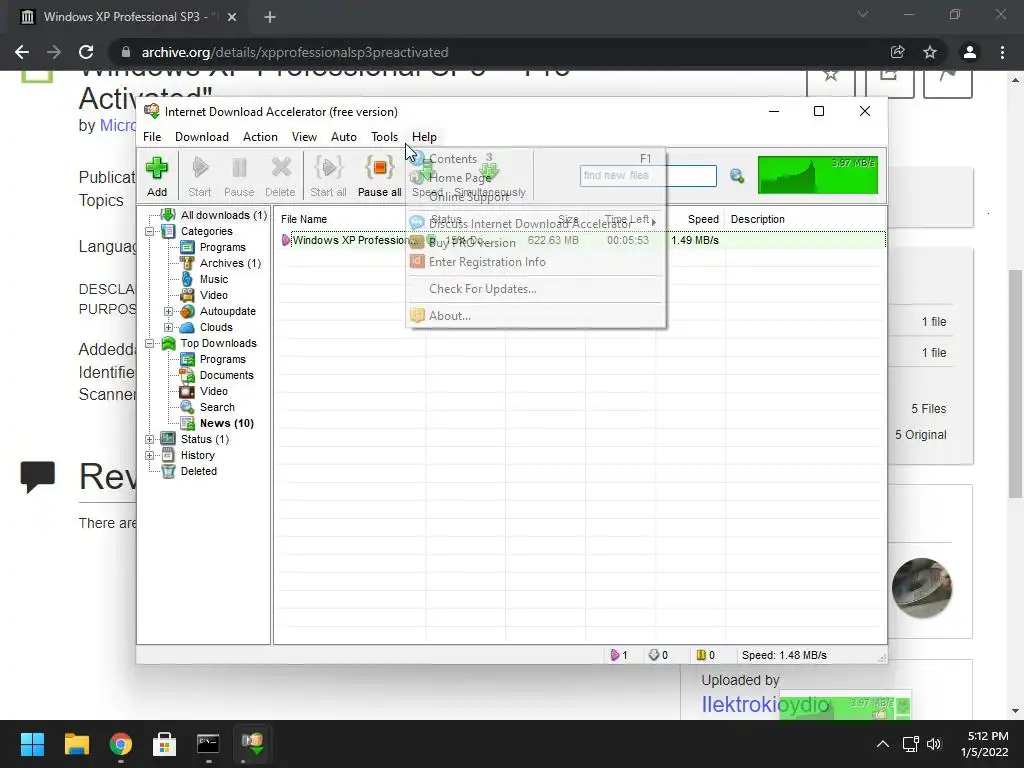The width and height of the screenshot is (1024, 768).
Task: Open Search under Top Downloads
Action: pos(217,407)
